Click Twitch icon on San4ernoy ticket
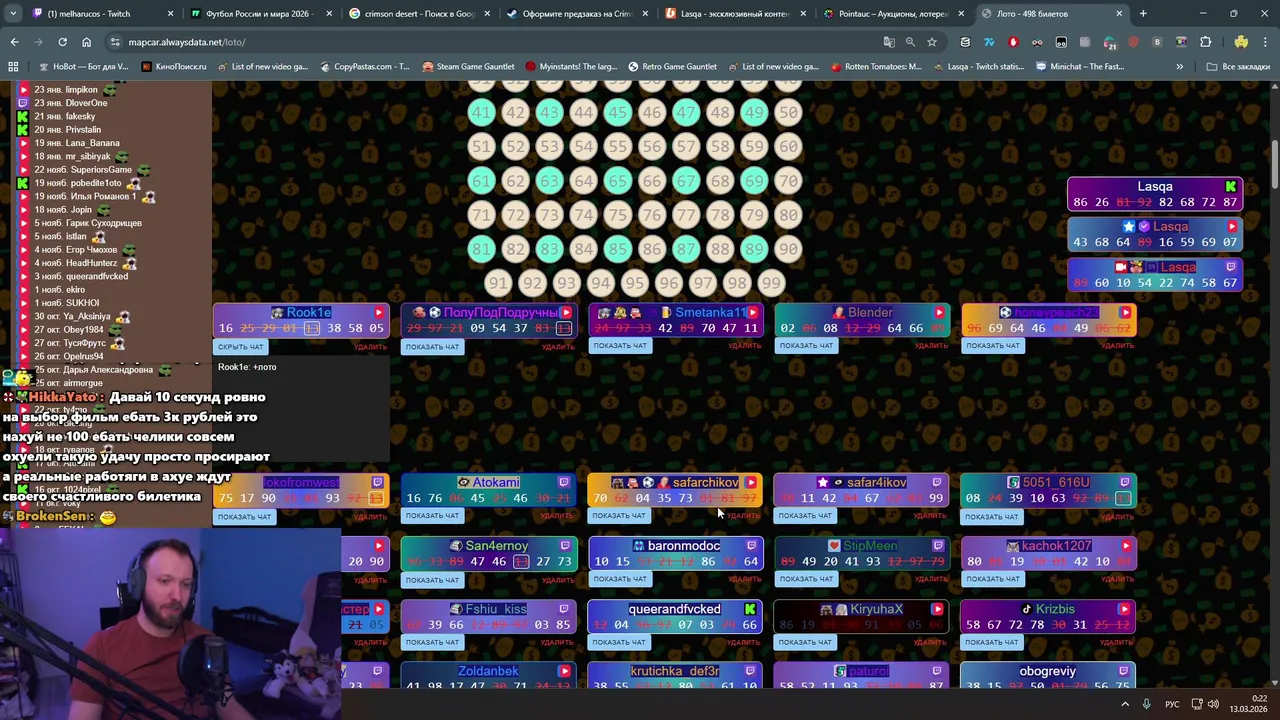Image resolution: width=1280 pixels, height=720 pixels. (565, 546)
